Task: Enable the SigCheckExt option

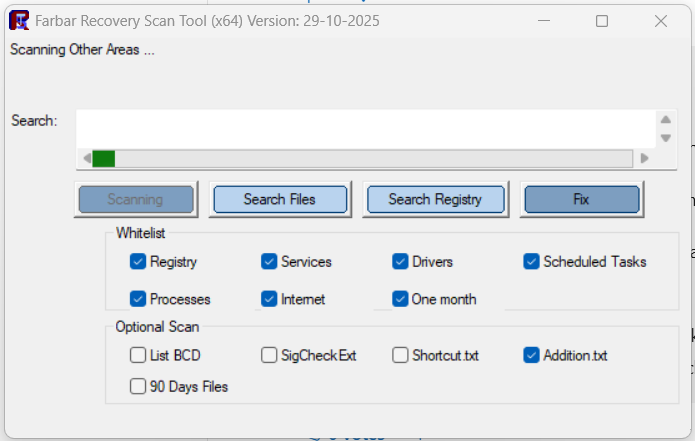Action: coord(269,355)
